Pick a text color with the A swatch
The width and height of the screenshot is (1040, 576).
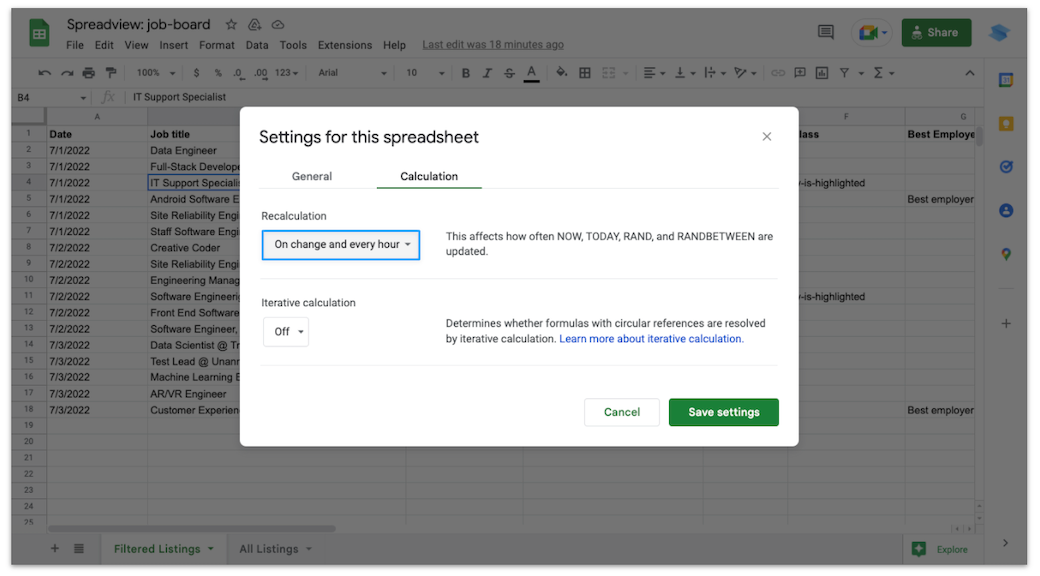(x=531, y=73)
